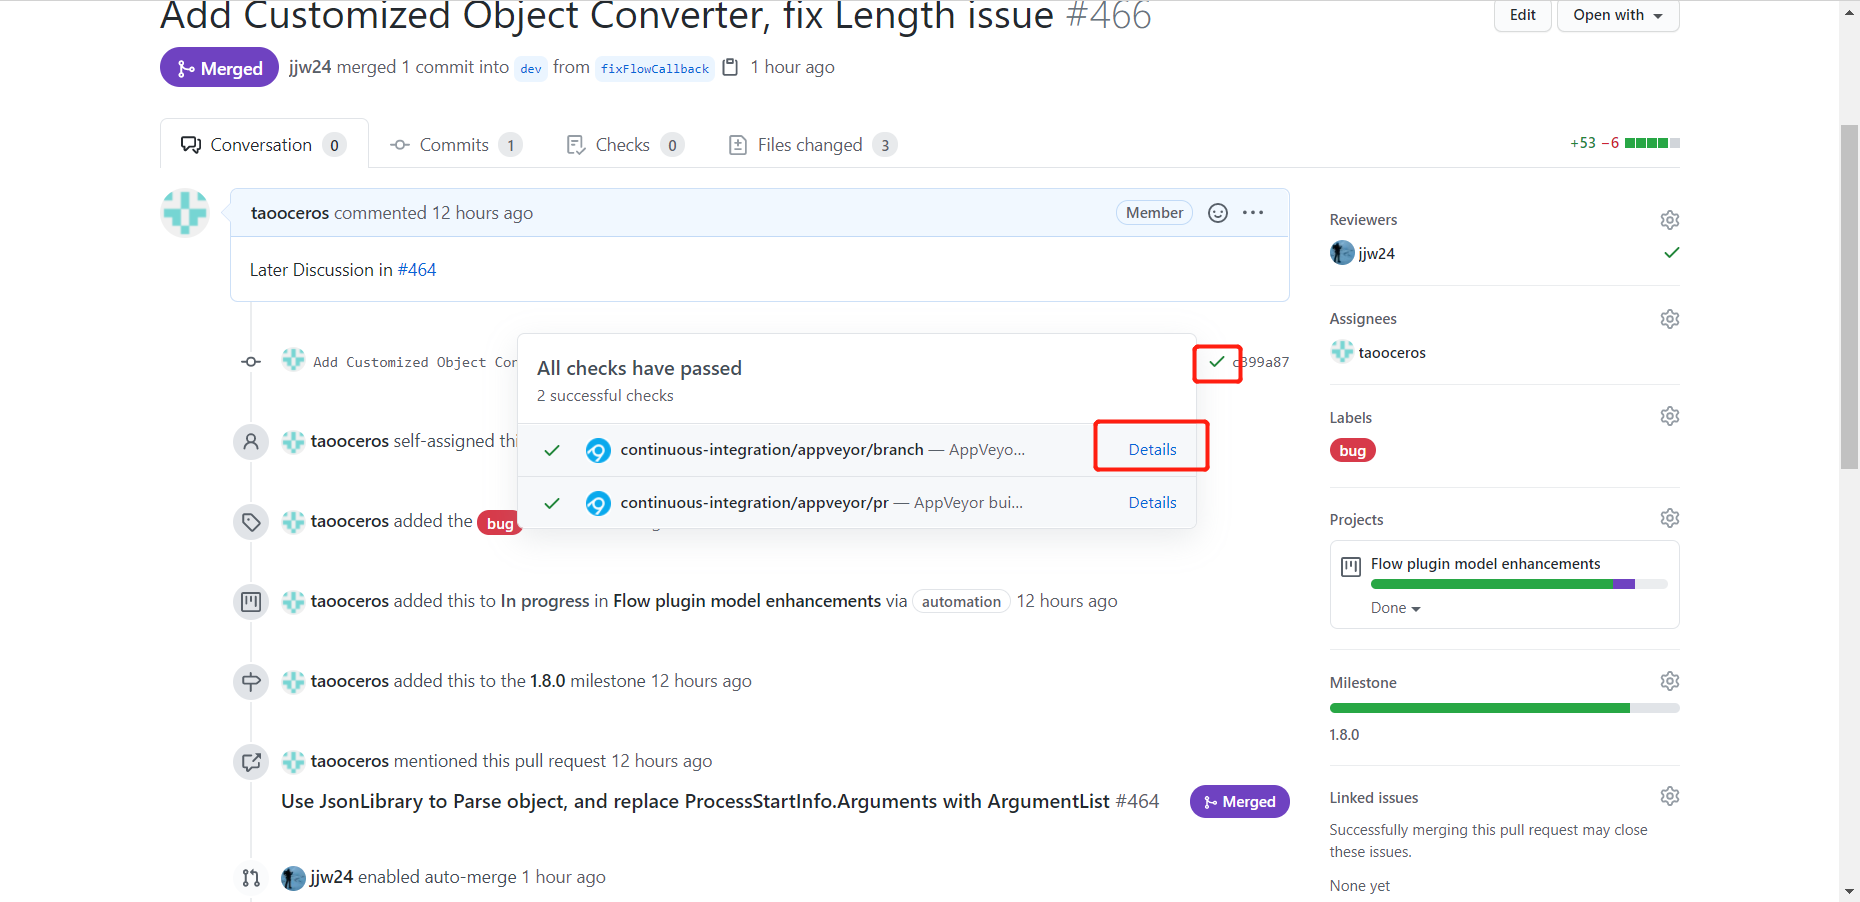
Task: Open Projects settings gear
Action: [x=1669, y=518]
